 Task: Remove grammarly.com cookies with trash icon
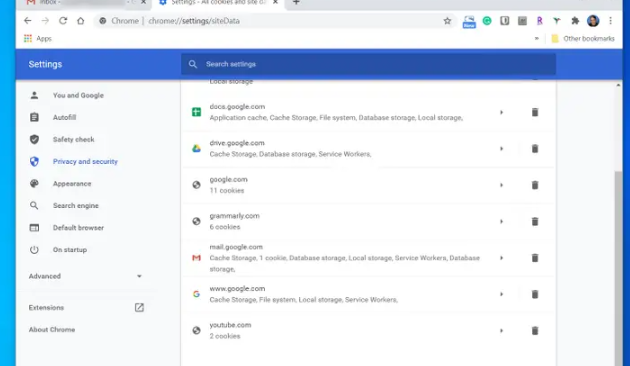tap(535, 221)
